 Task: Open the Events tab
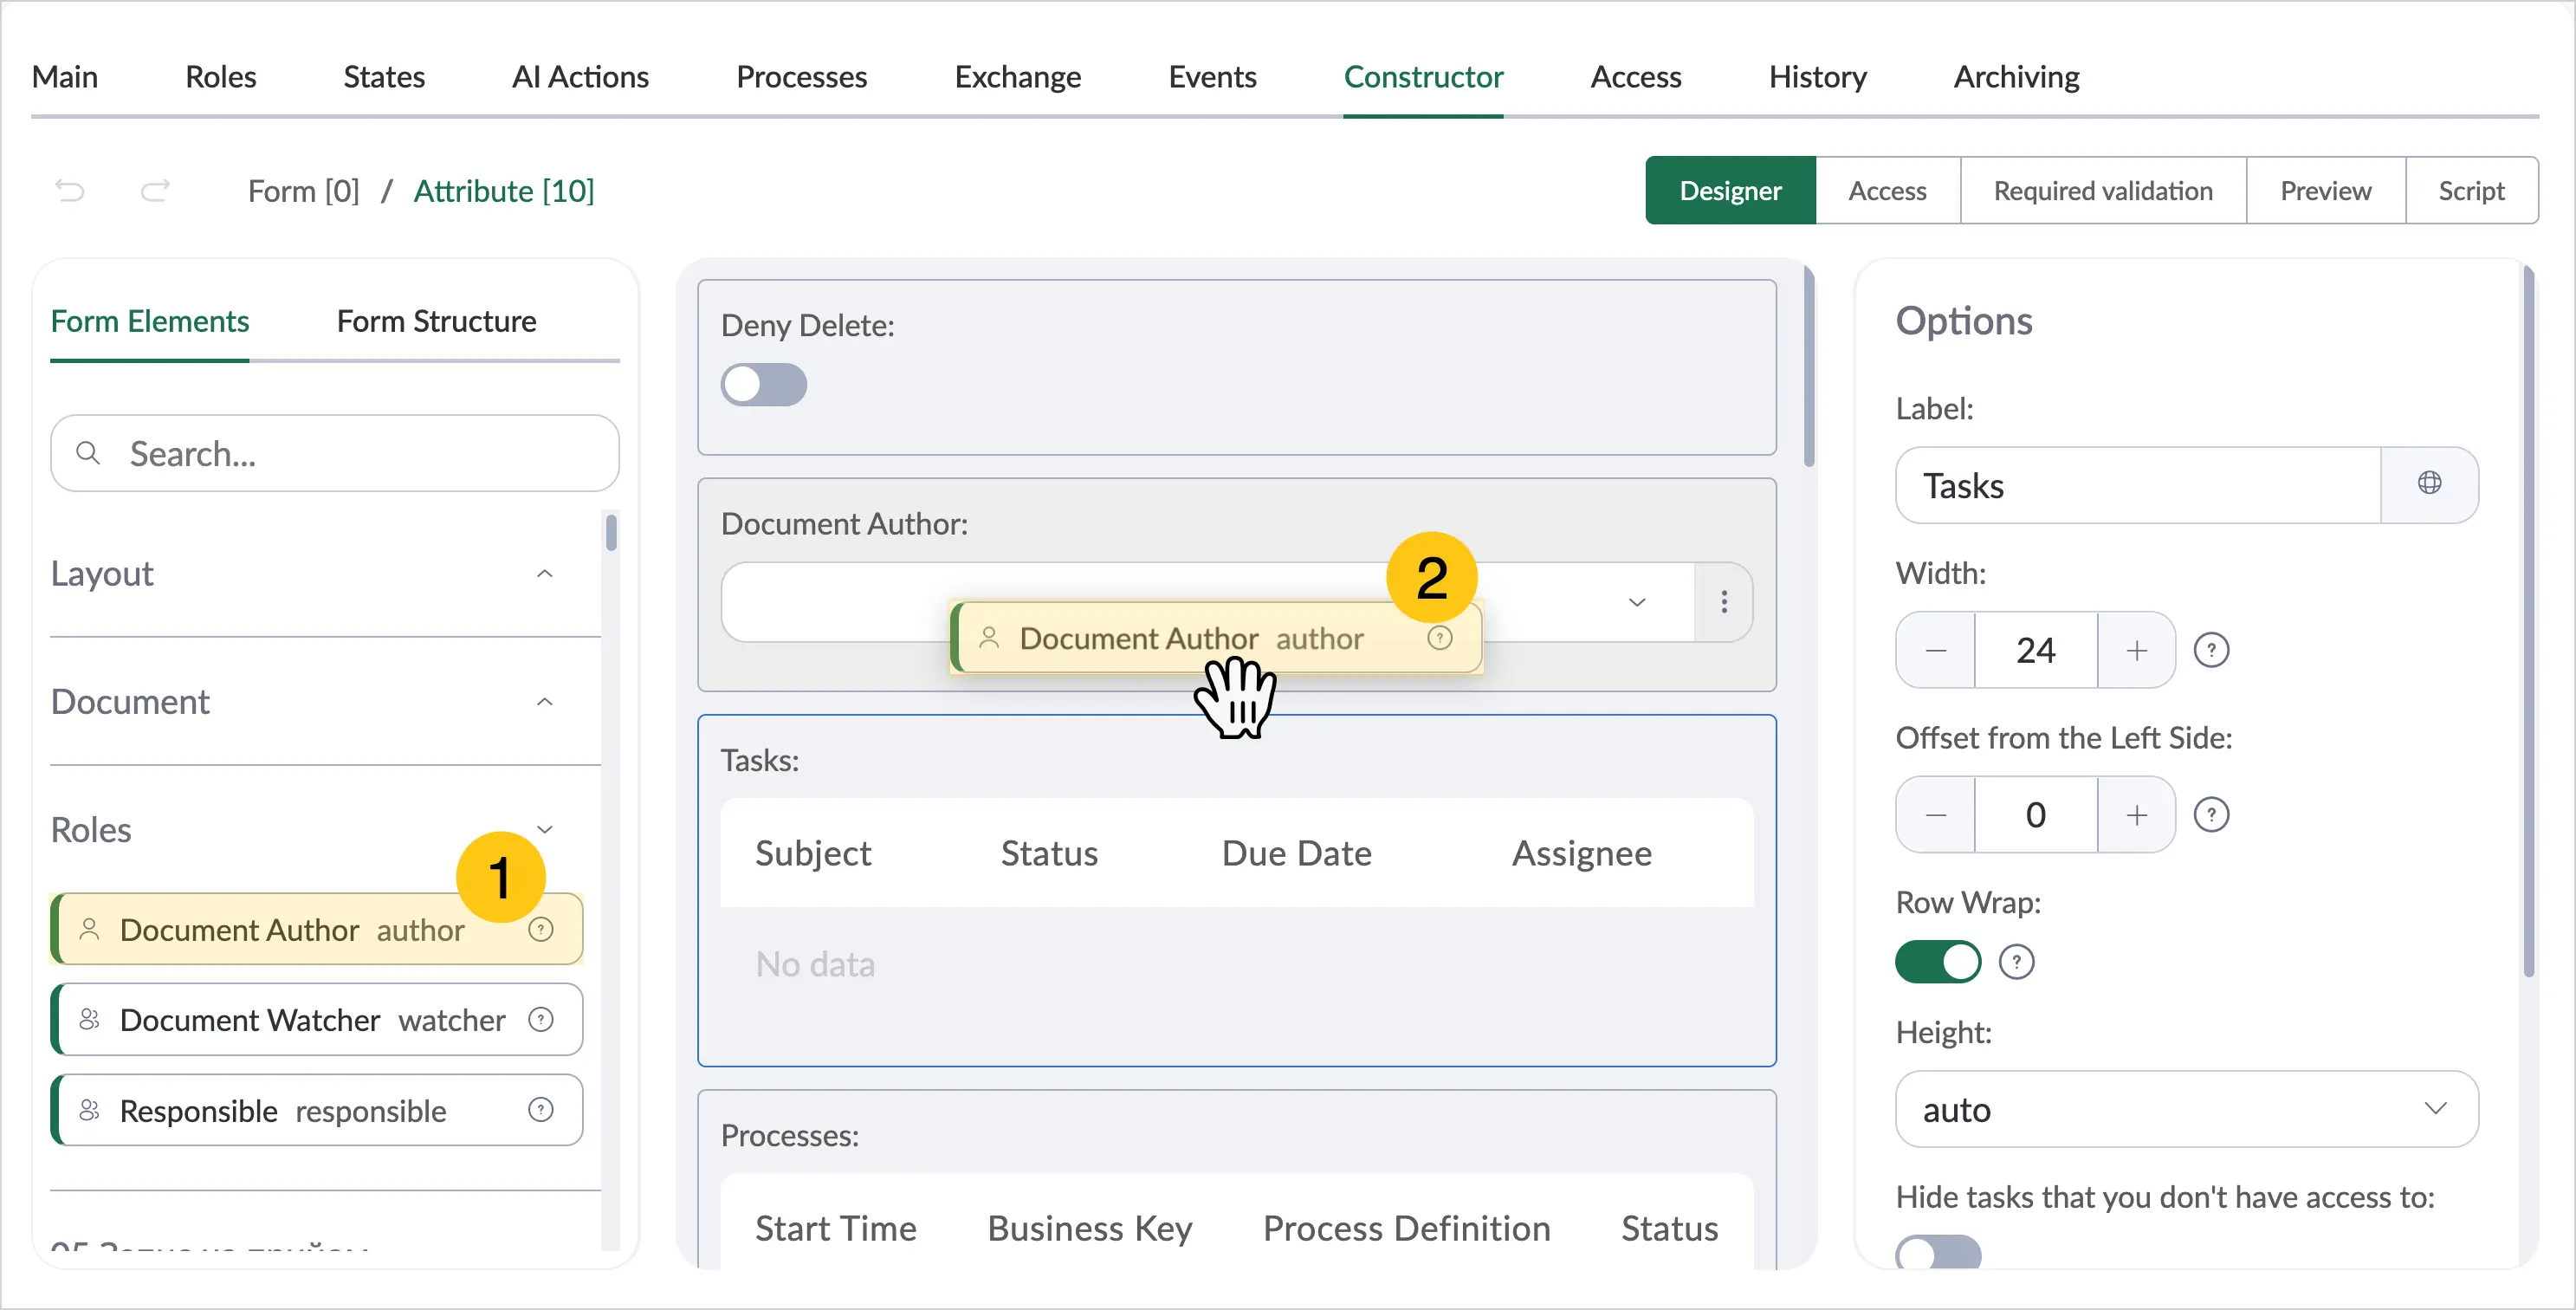1212,77
